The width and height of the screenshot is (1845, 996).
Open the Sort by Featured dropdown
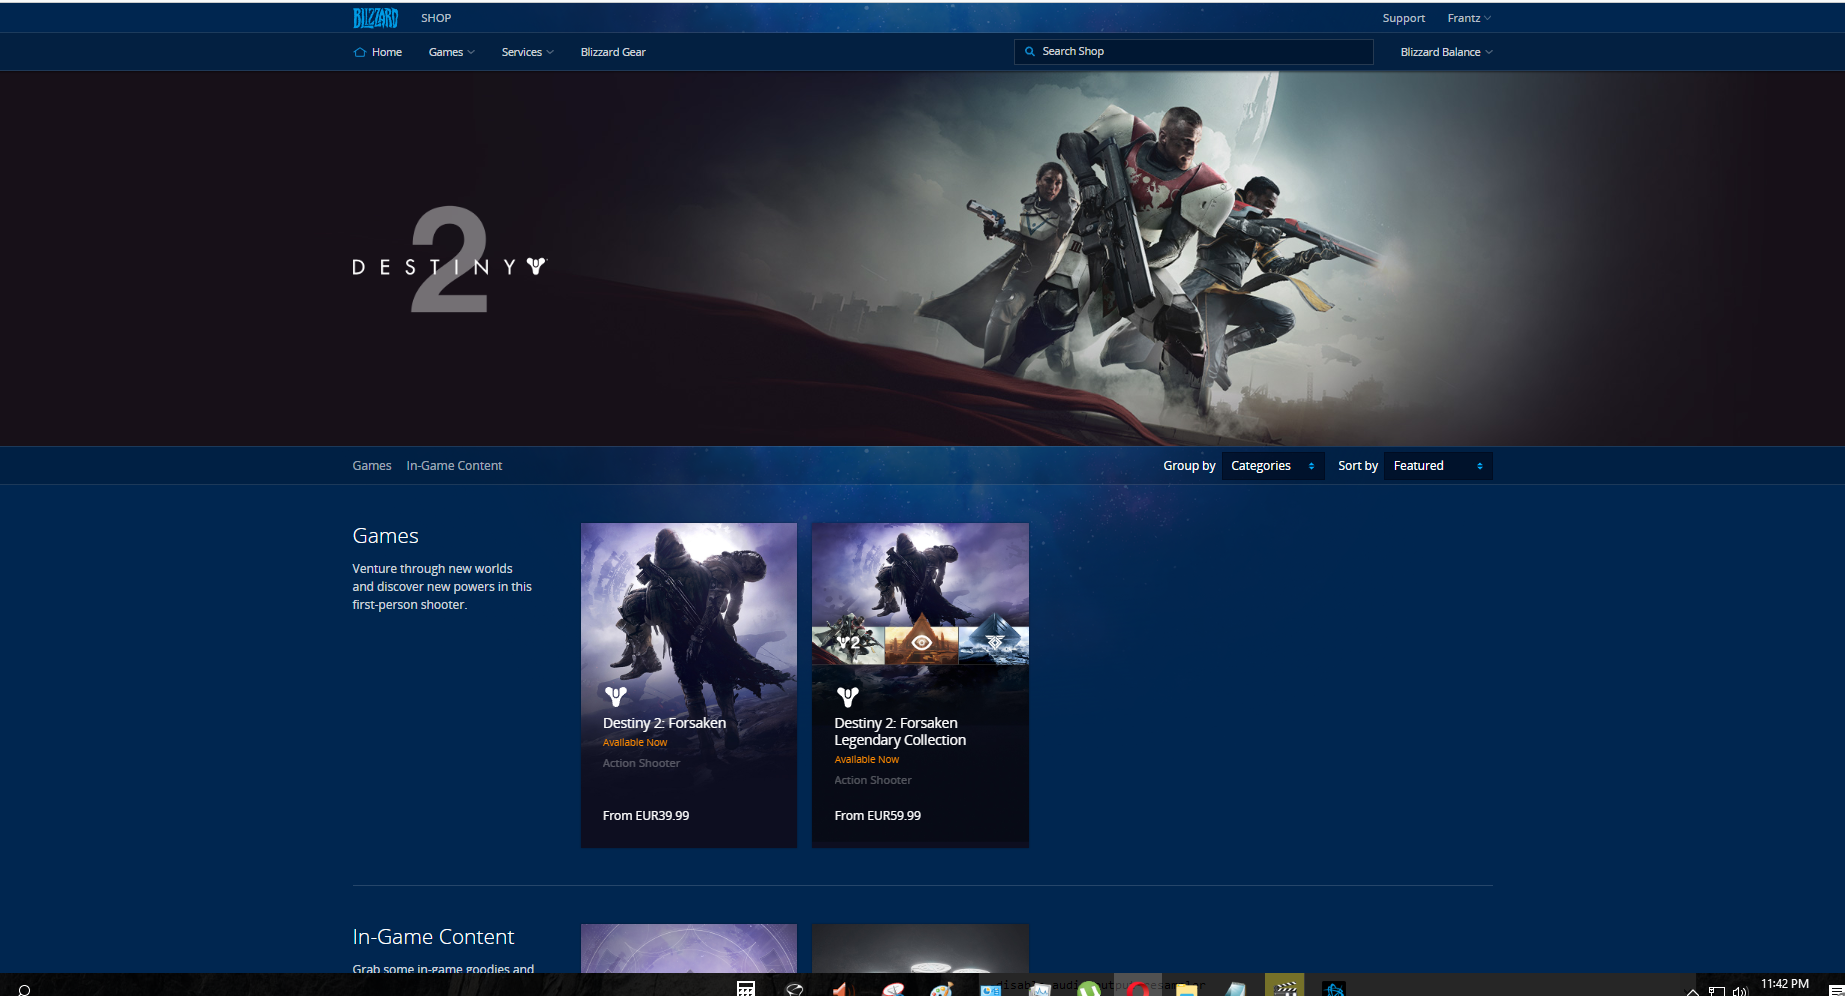(1437, 466)
